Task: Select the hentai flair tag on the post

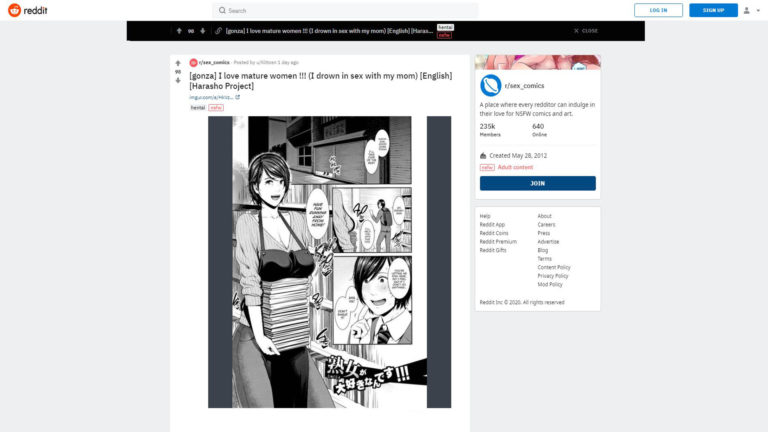Action: [x=197, y=107]
